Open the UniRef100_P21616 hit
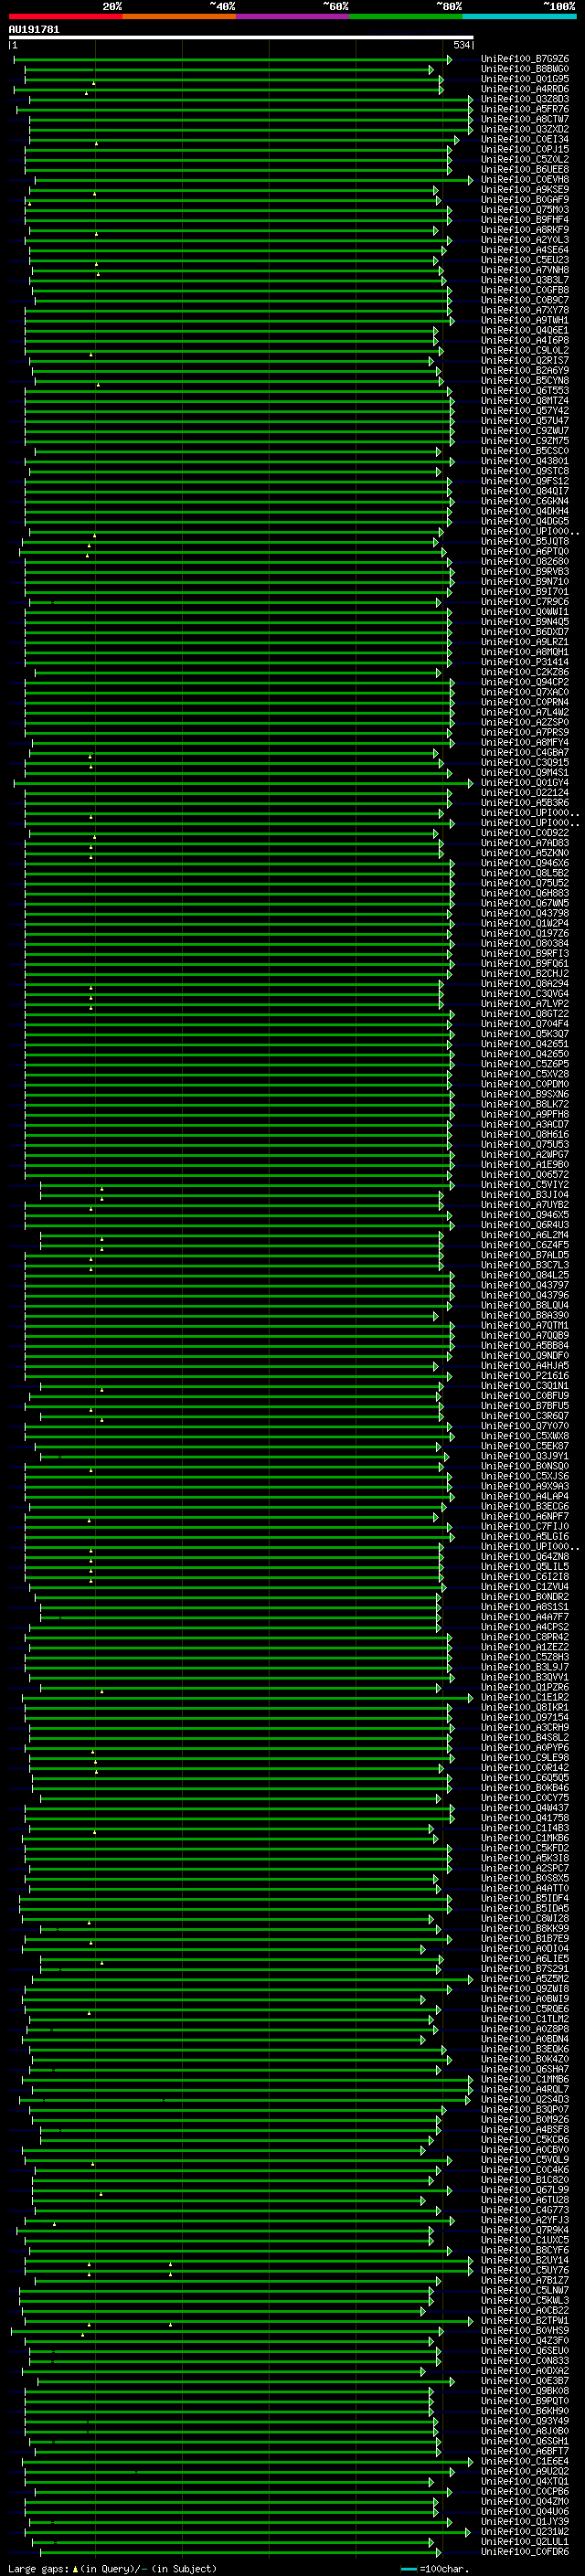Image resolution: width=585 pixels, height=2576 pixels. click(x=525, y=1376)
